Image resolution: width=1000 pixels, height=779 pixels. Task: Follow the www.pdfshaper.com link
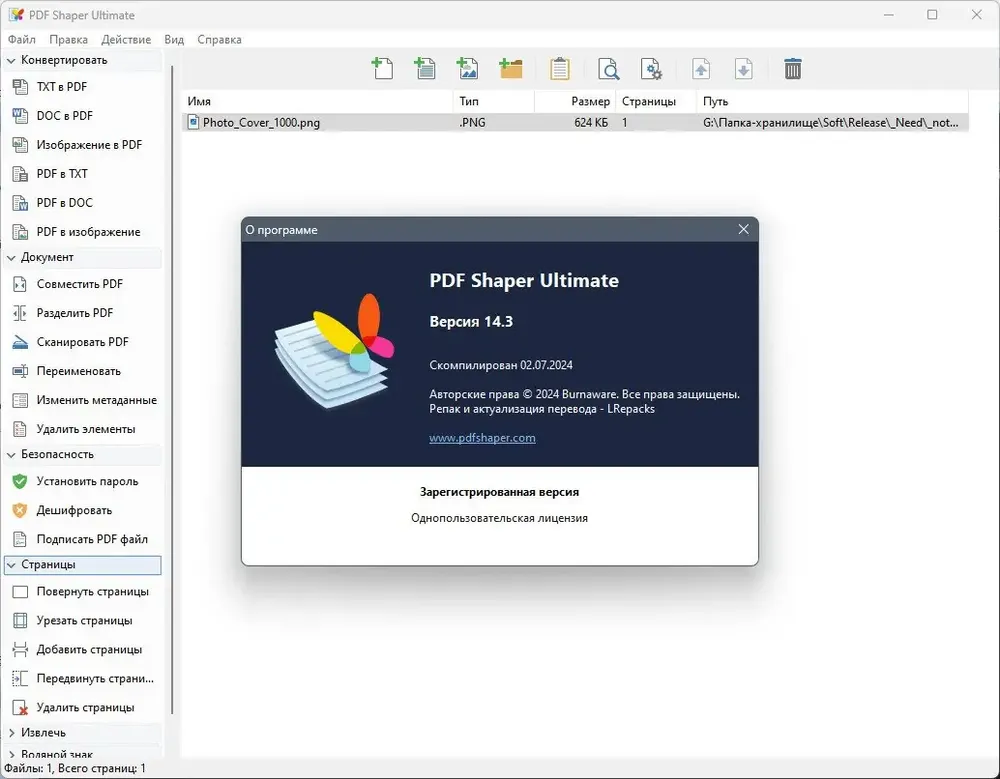(482, 438)
